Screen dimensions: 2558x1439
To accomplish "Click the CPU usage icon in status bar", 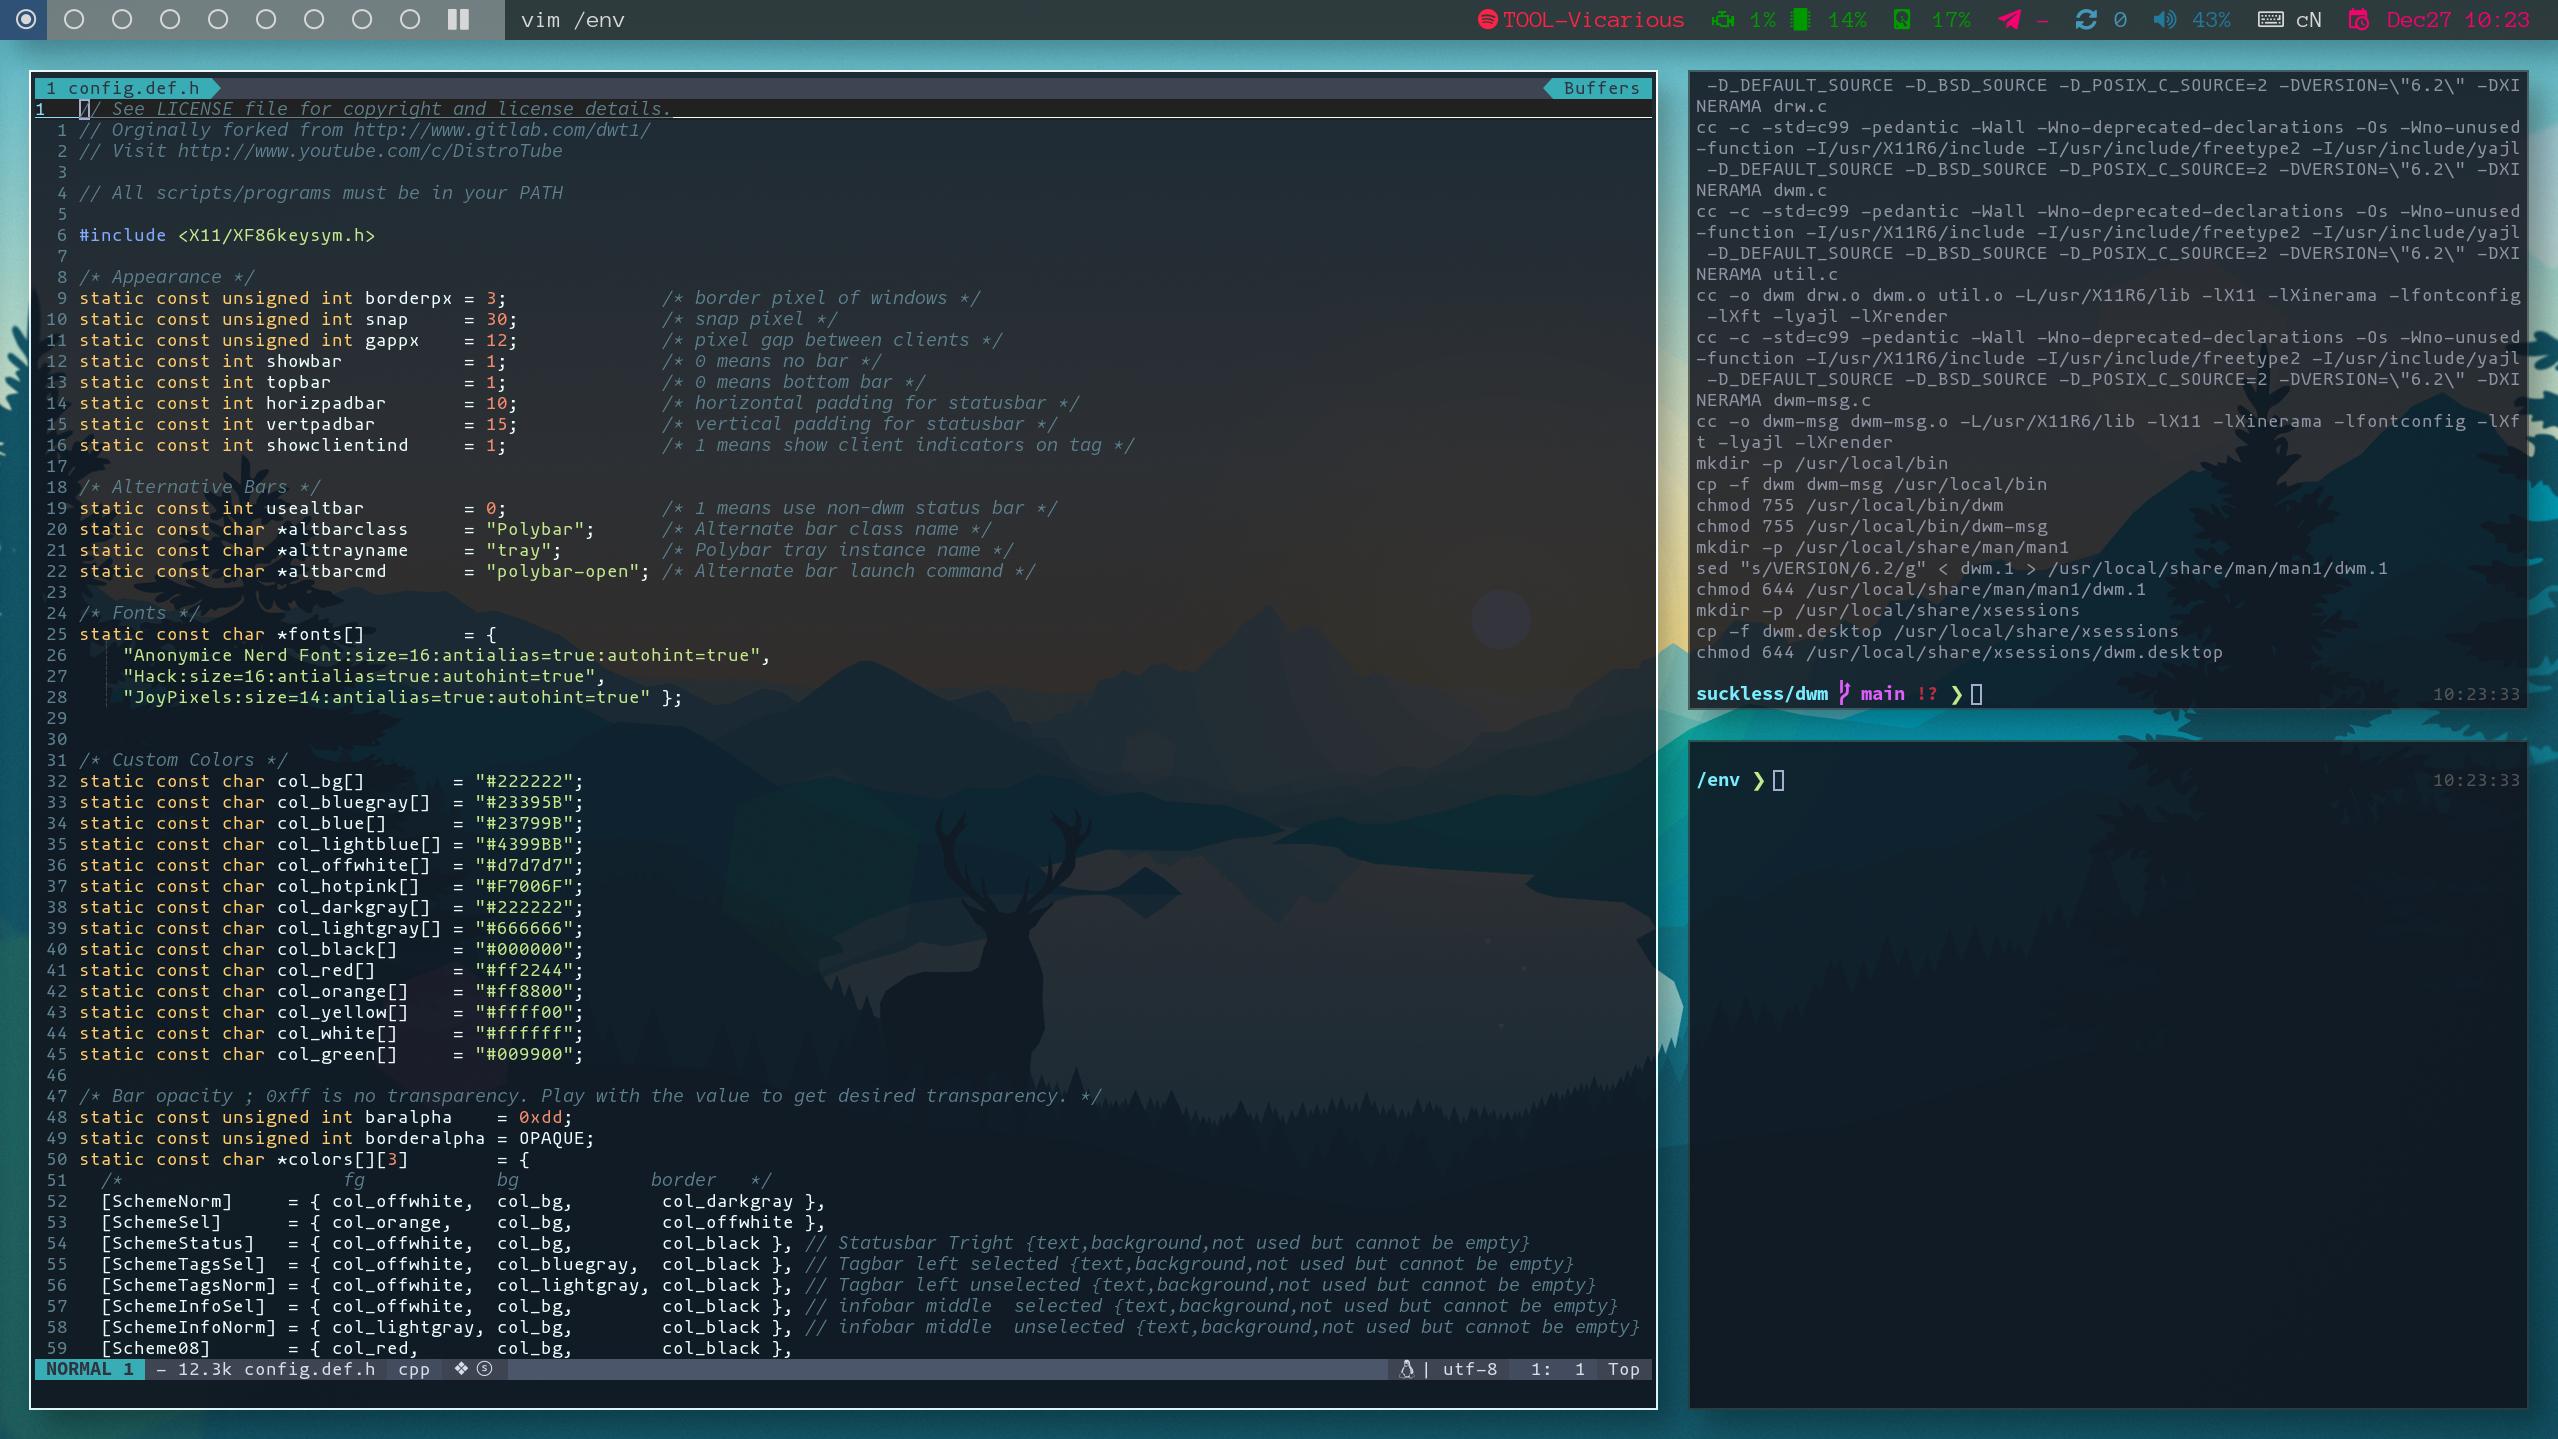I will (x=1722, y=19).
